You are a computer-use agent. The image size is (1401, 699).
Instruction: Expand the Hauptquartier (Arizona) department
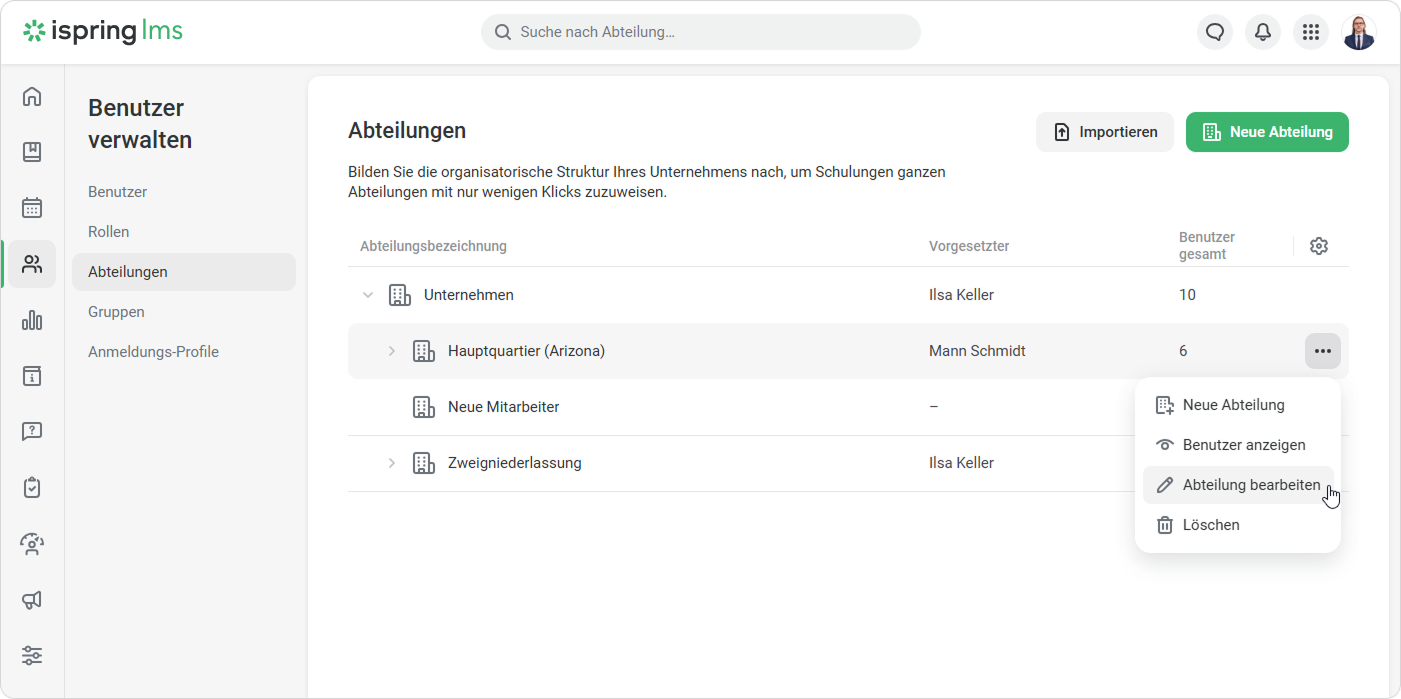(392, 351)
